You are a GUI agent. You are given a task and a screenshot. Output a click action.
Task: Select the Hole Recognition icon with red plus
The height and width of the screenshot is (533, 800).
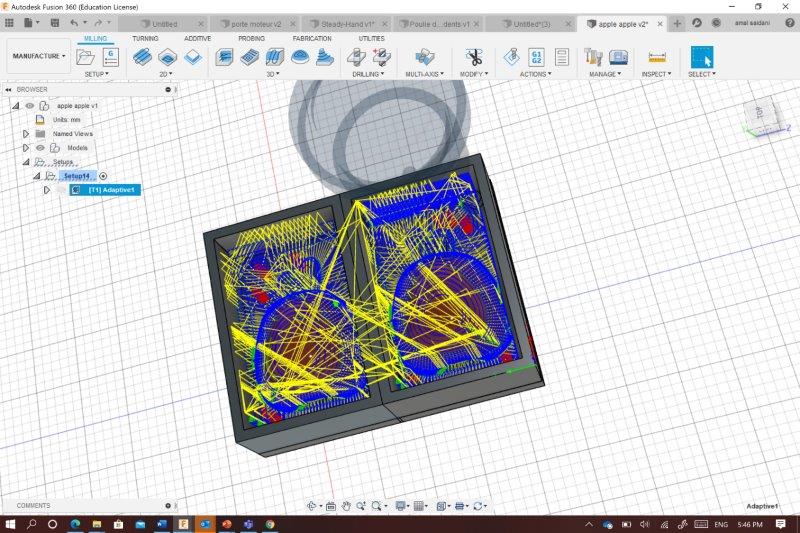tap(382, 57)
